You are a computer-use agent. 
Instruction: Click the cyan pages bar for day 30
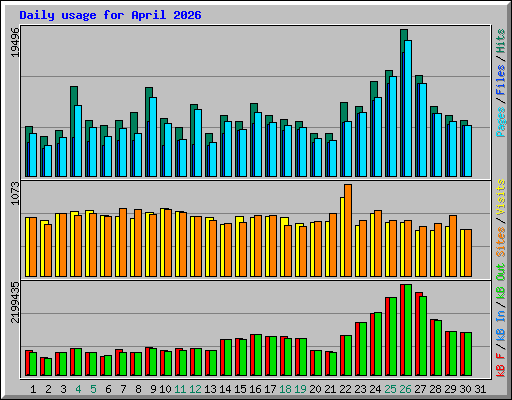(468, 151)
